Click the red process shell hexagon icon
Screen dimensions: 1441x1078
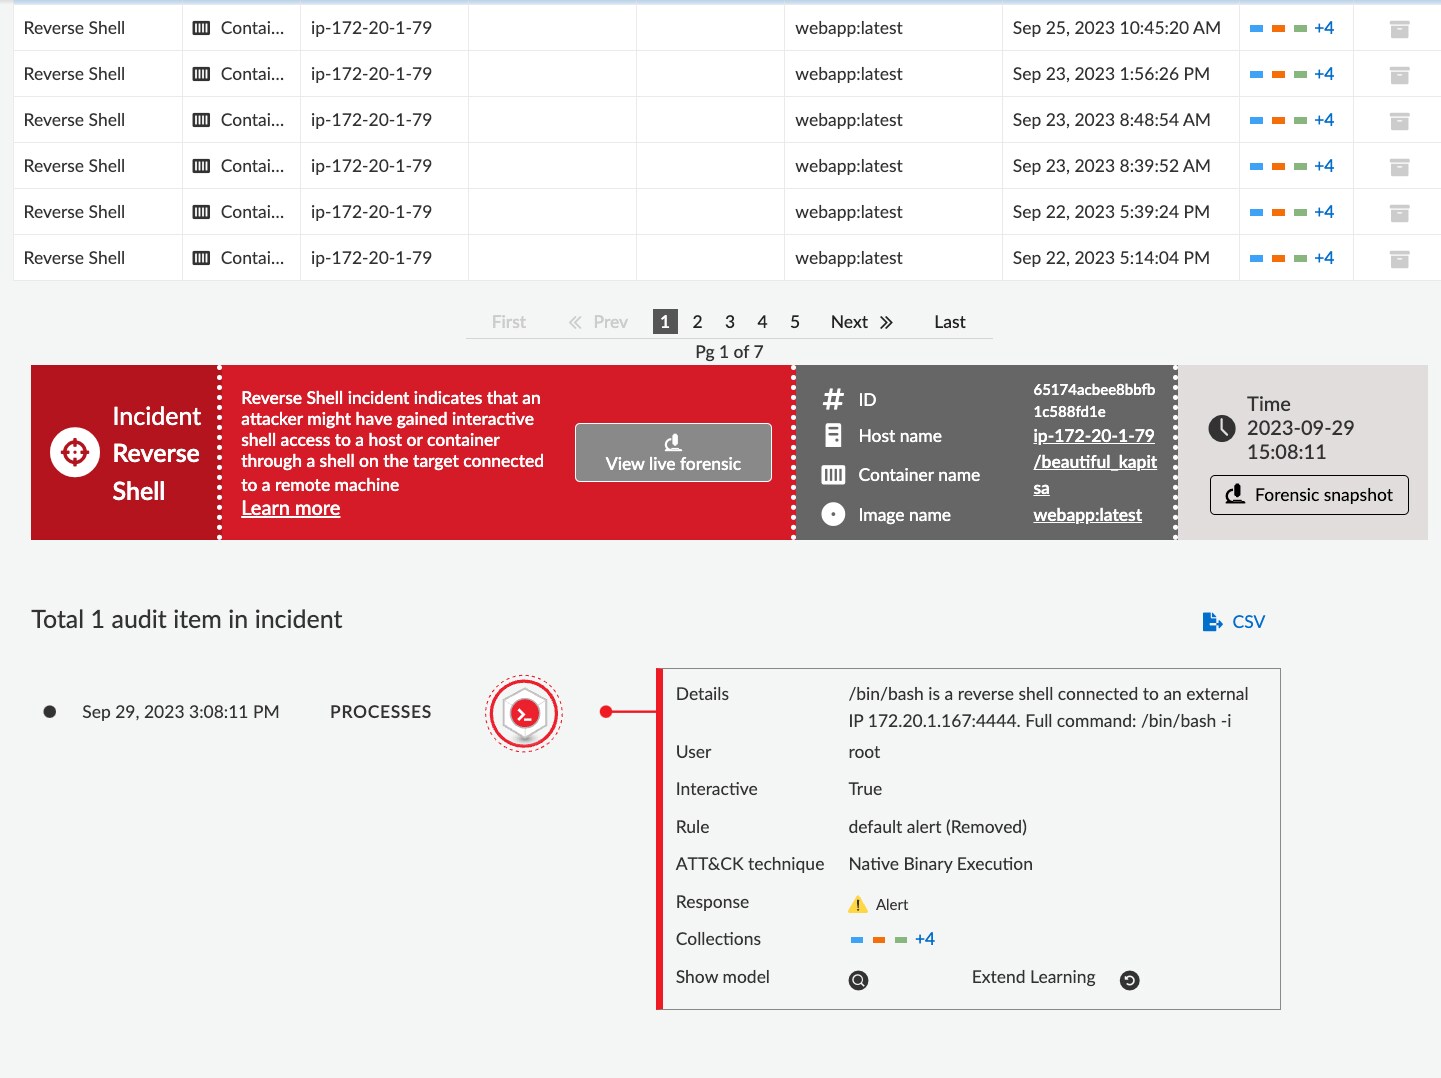(524, 713)
